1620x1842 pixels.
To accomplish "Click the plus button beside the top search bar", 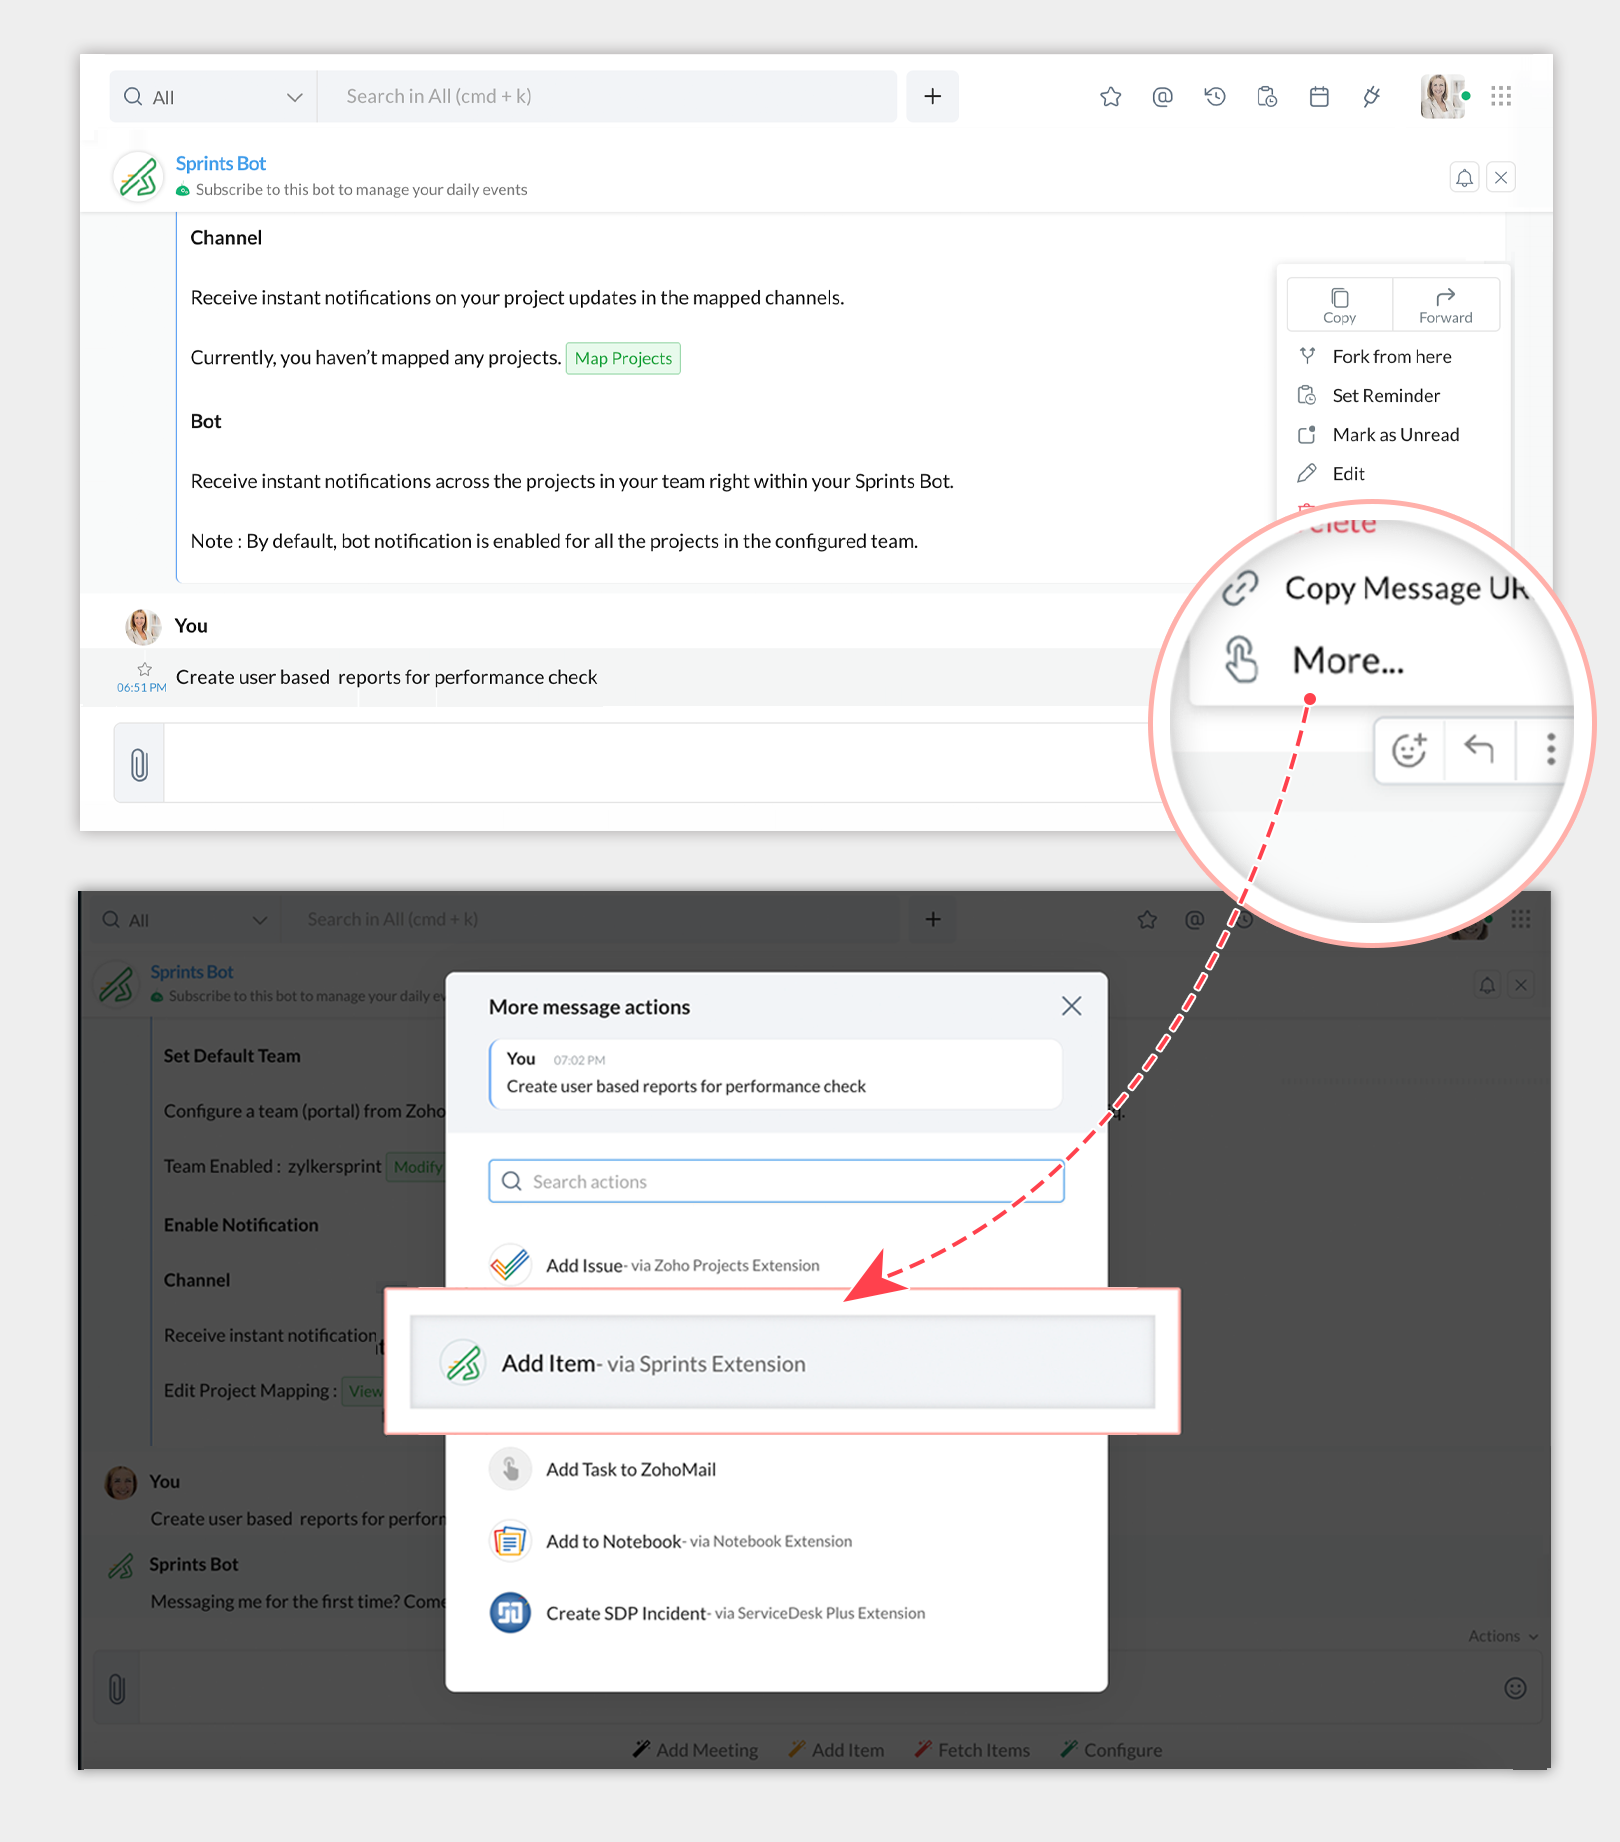I will [932, 96].
